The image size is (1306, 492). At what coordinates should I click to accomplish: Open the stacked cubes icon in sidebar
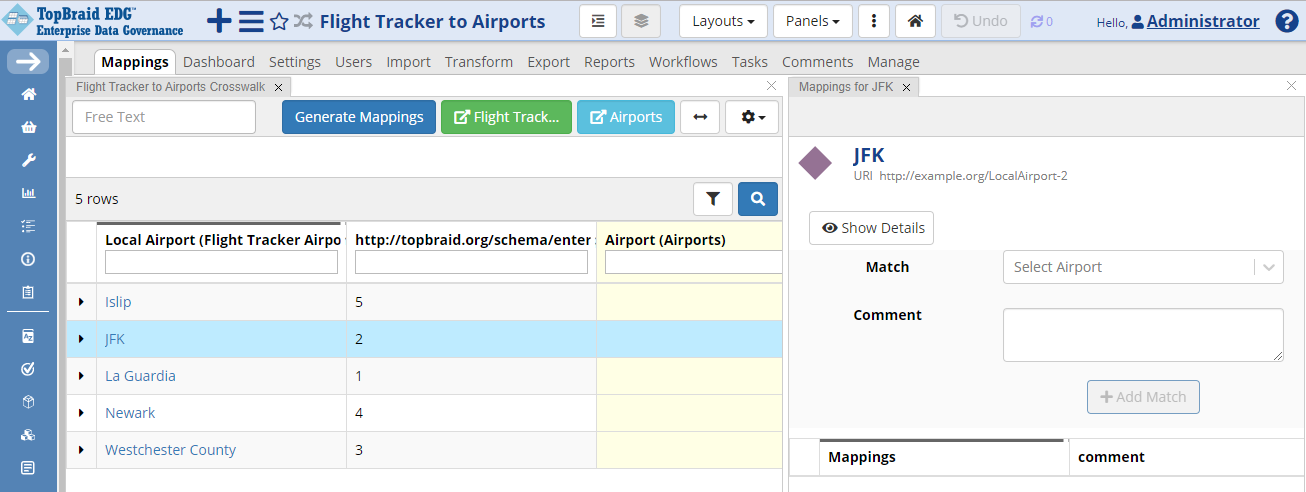[x=28, y=435]
